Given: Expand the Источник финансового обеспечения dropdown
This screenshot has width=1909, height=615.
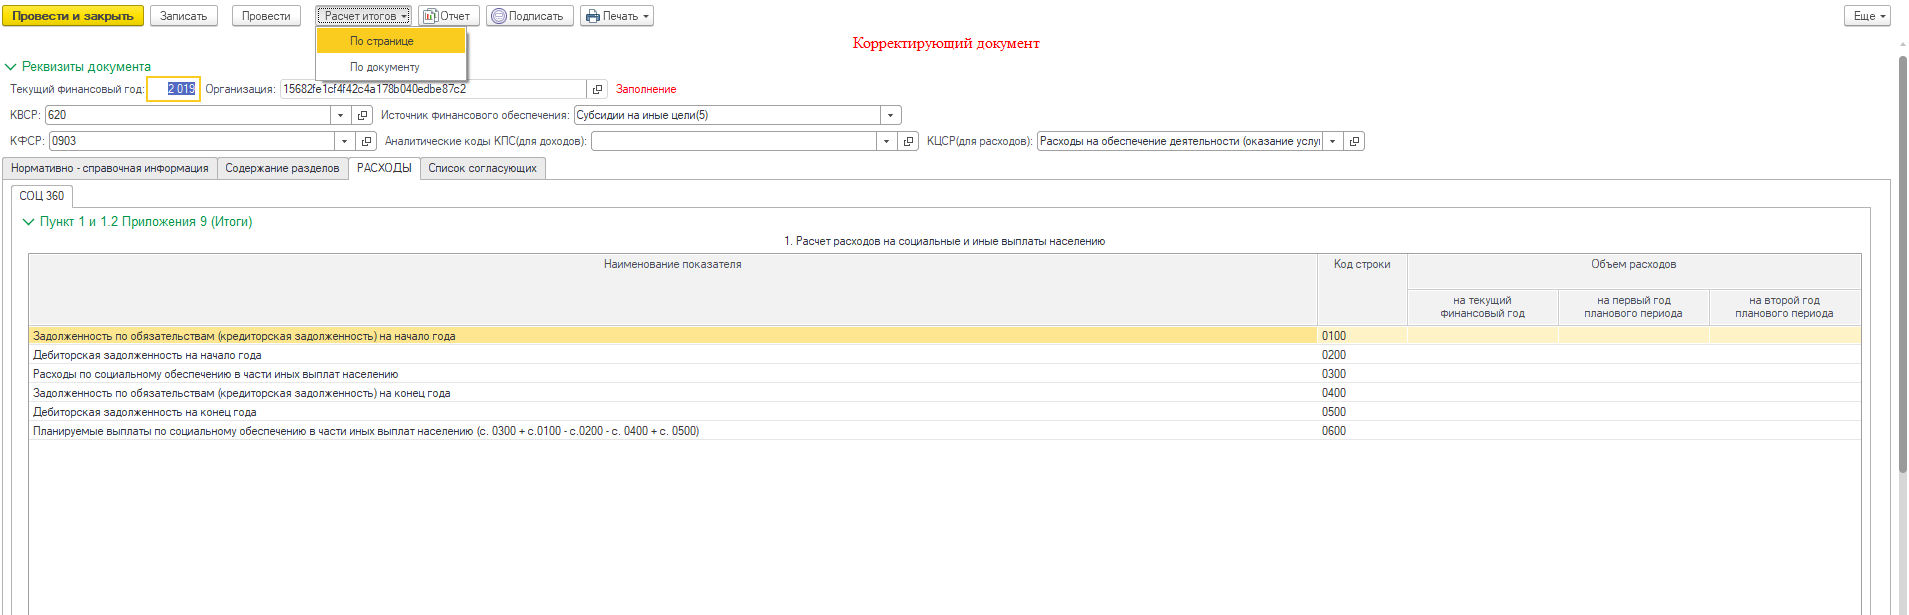Looking at the screenshot, I should tap(890, 115).
